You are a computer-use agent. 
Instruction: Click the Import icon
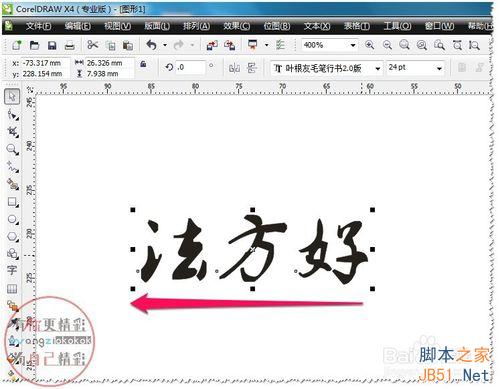[212, 45]
